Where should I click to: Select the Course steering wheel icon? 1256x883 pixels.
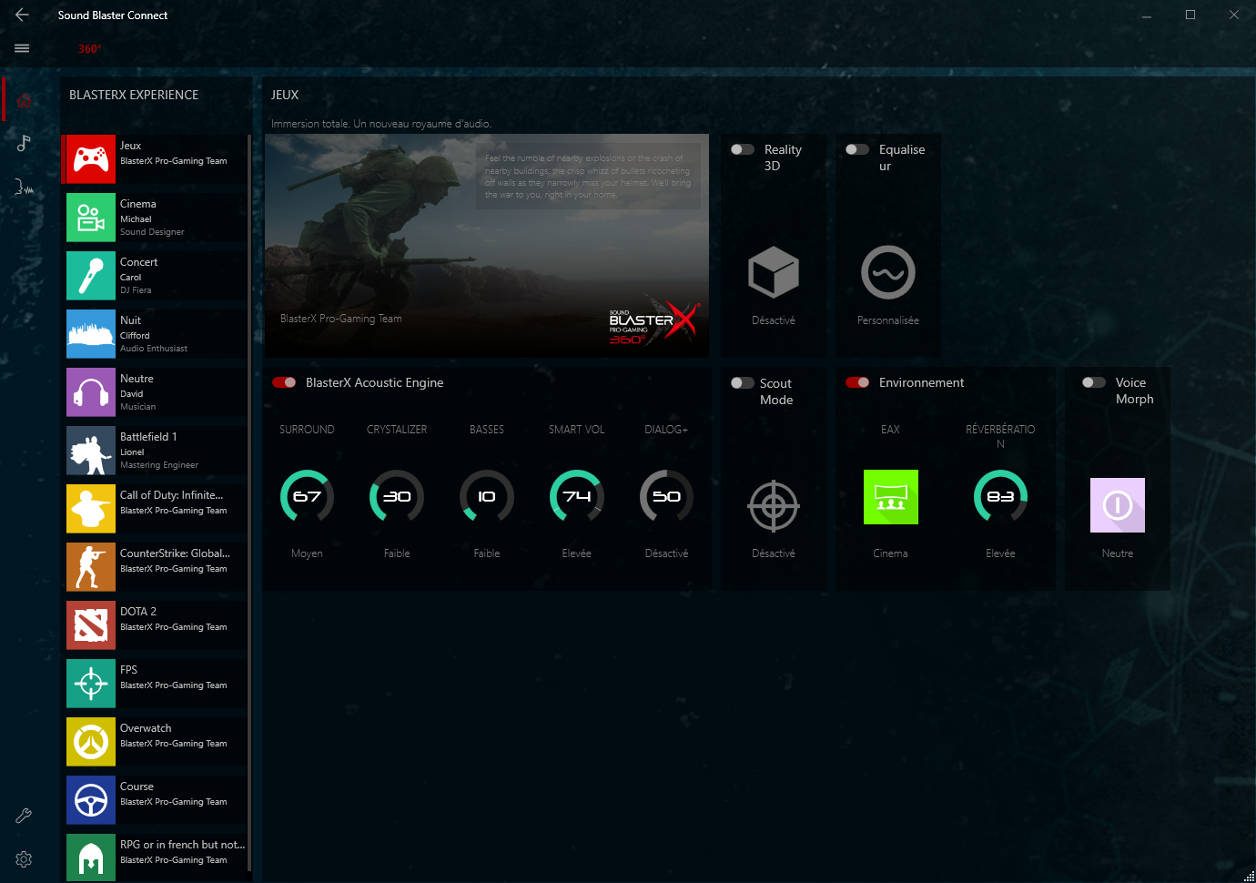coord(91,800)
